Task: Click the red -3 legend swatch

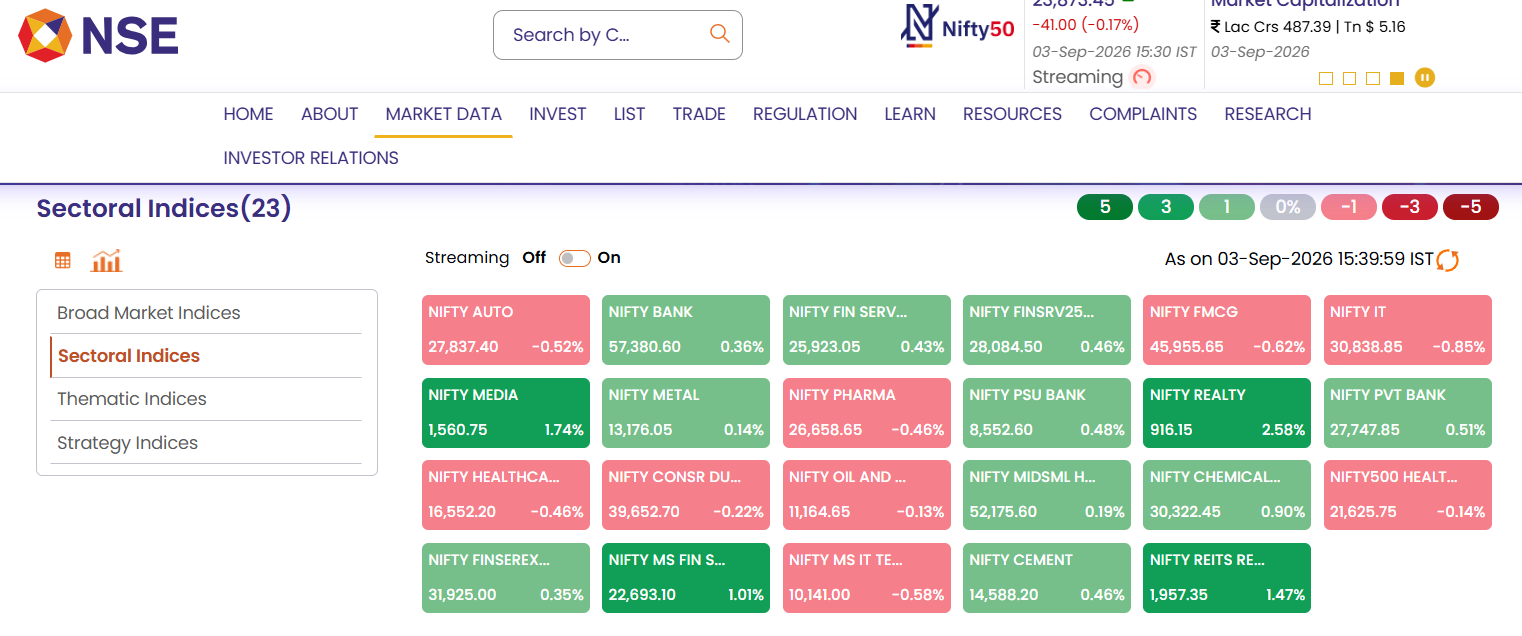Action: (1410, 207)
